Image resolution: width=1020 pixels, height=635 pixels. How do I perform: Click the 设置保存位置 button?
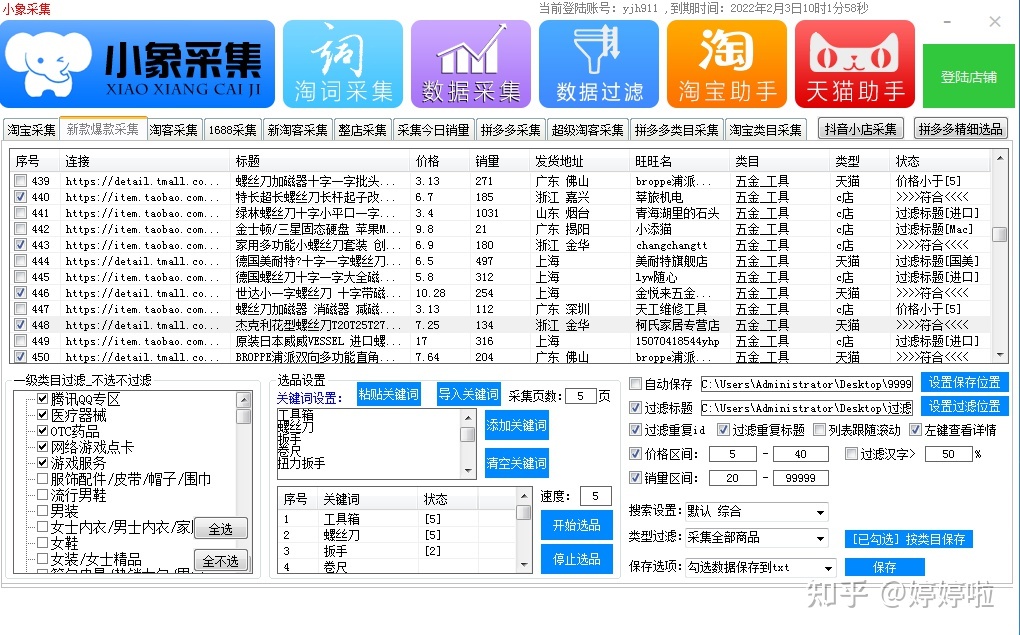[963, 383]
